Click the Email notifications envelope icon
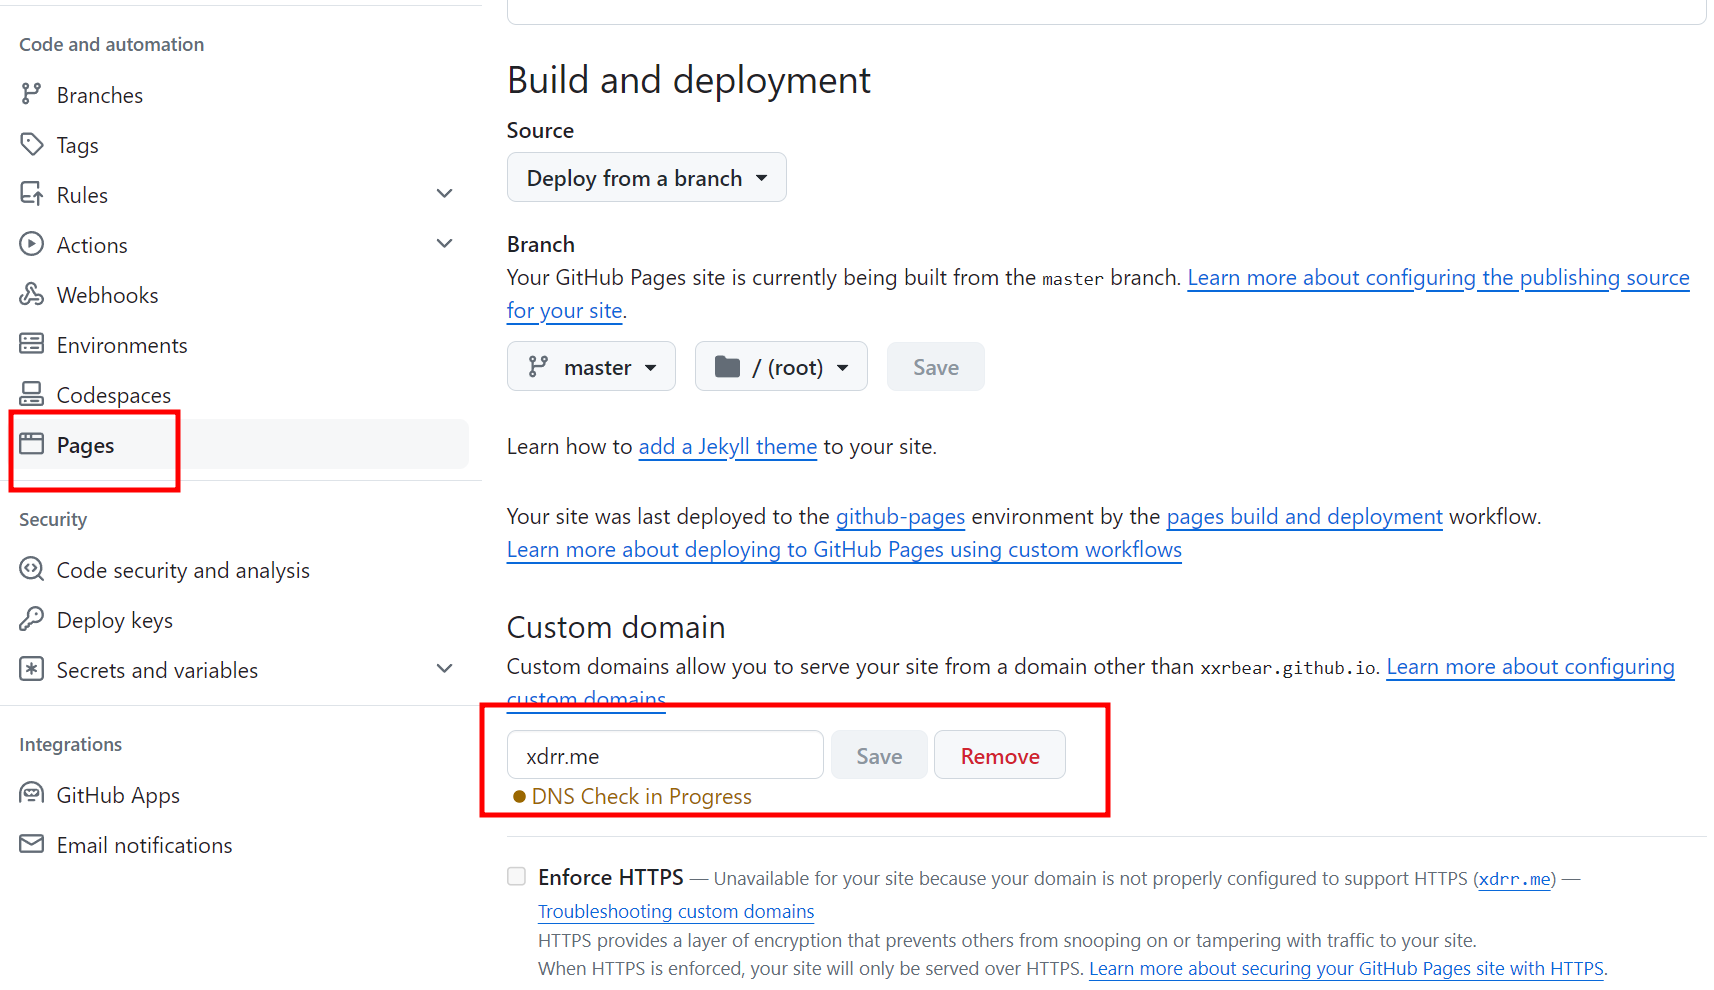Image resolution: width=1714 pixels, height=990 pixels. (31, 844)
